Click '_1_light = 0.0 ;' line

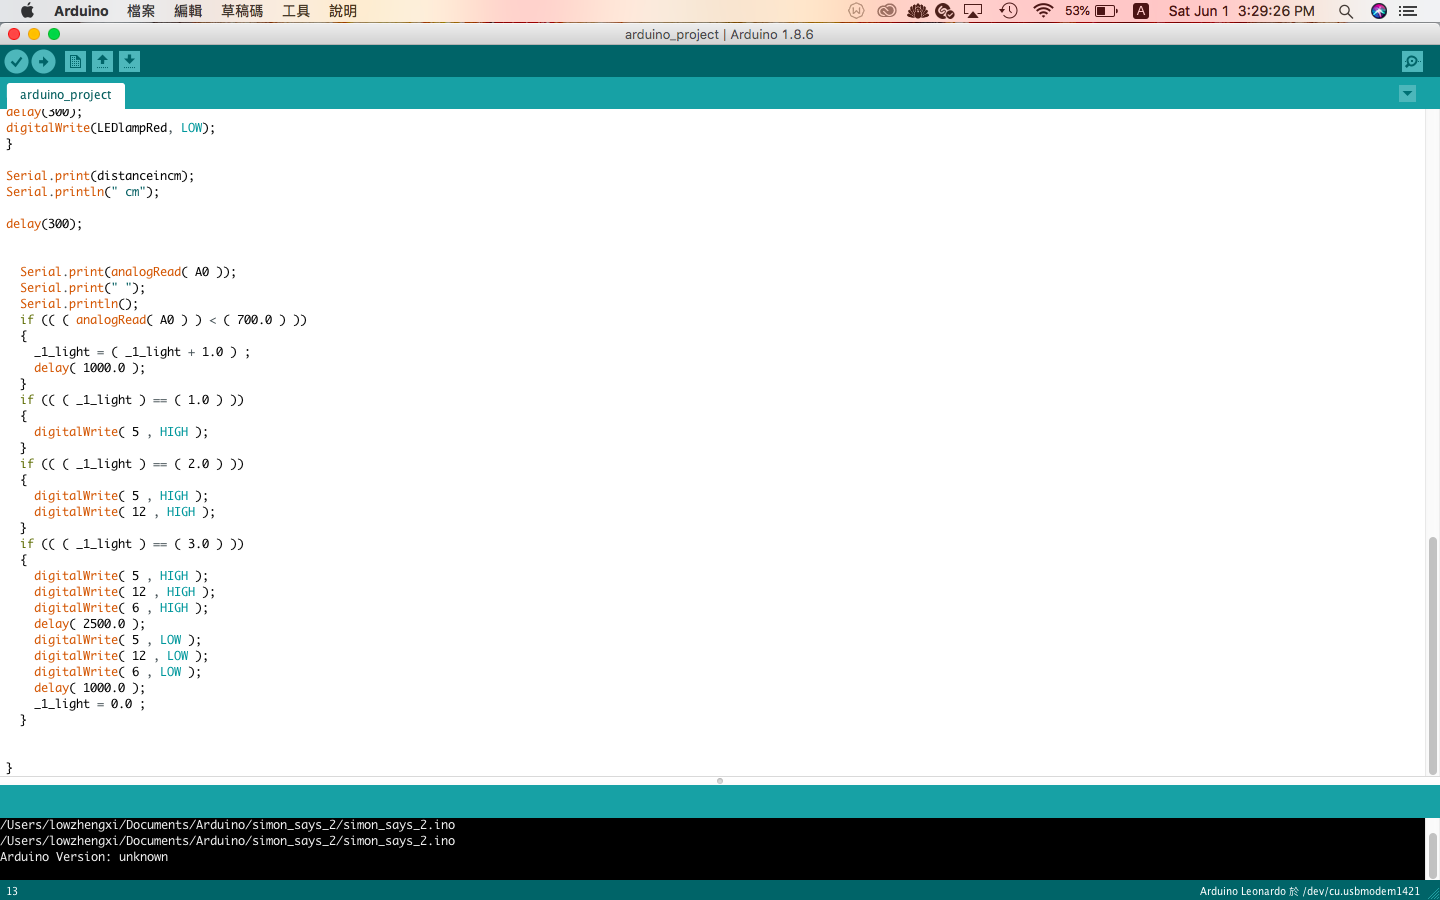(89, 704)
